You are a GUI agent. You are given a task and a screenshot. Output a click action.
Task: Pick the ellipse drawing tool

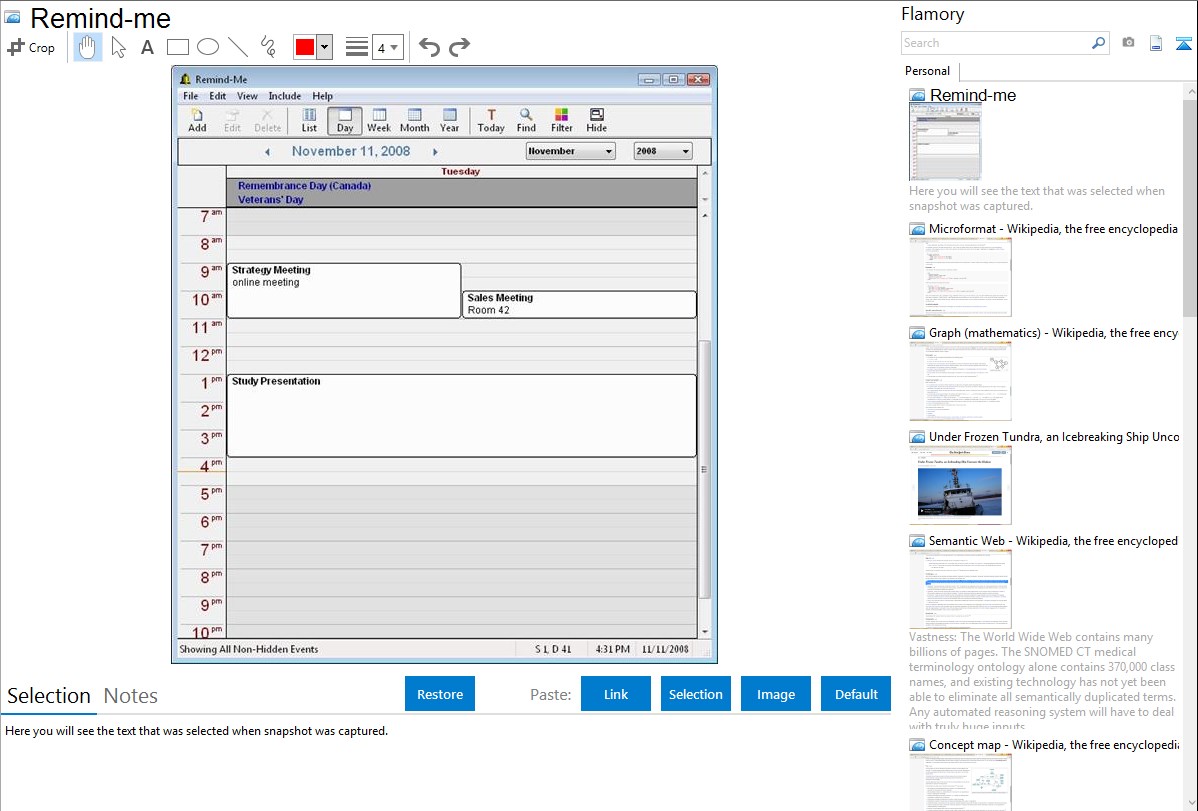tap(208, 47)
